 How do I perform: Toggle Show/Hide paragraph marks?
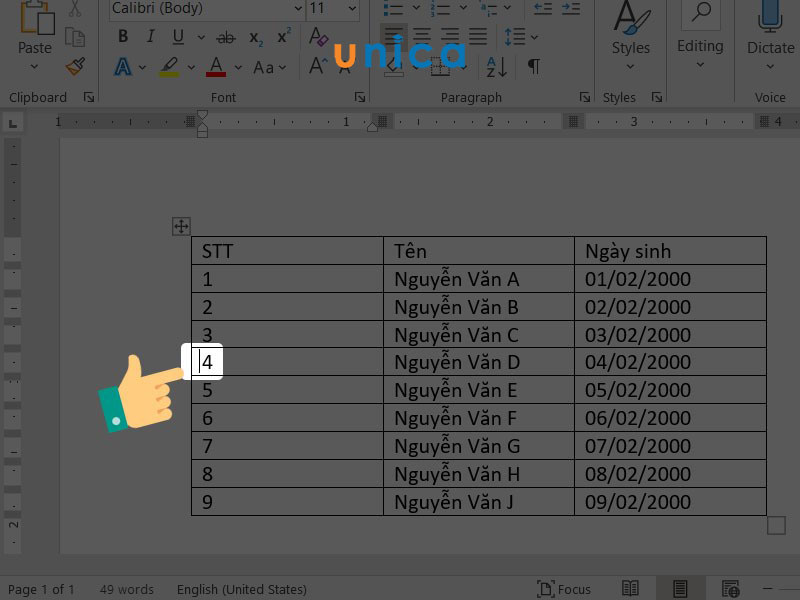534,67
